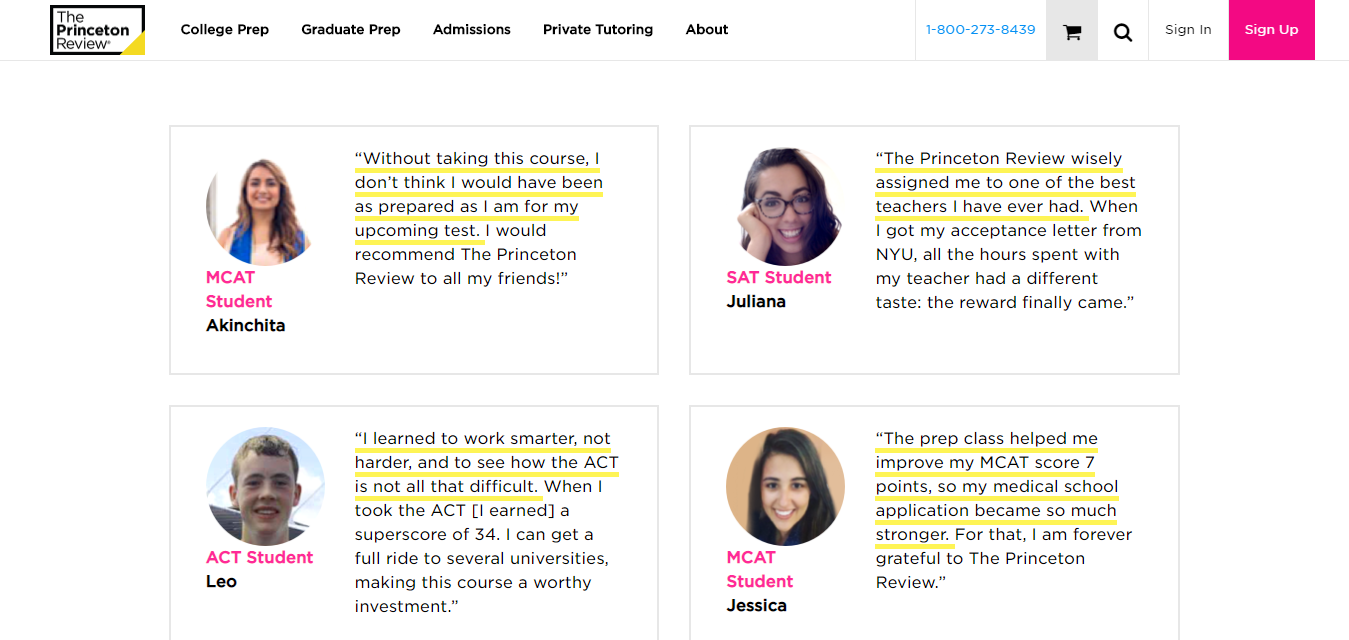Open the Admissions menu
The image size is (1349, 640).
coord(471,30)
